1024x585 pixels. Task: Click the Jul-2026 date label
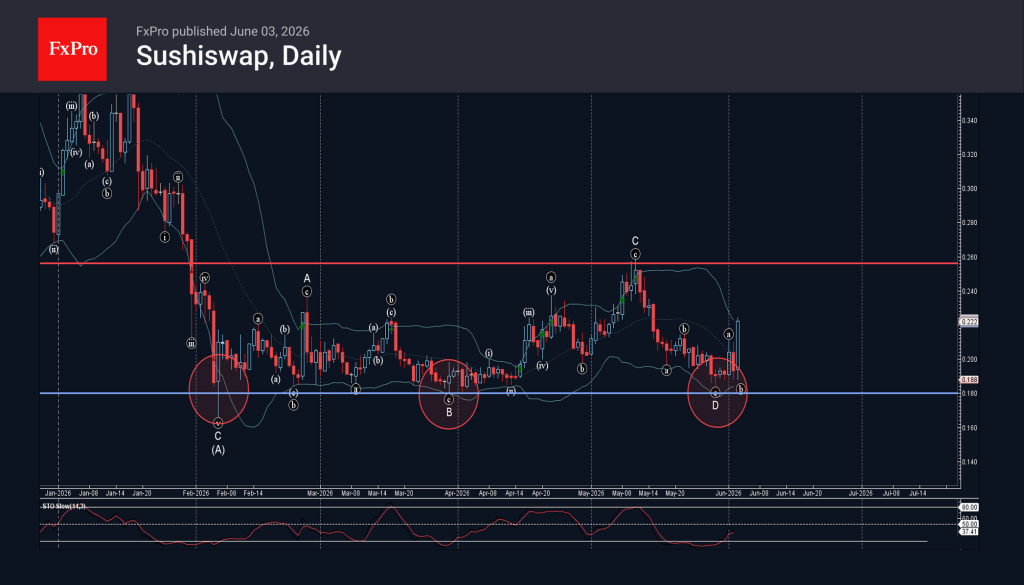tap(861, 494)
